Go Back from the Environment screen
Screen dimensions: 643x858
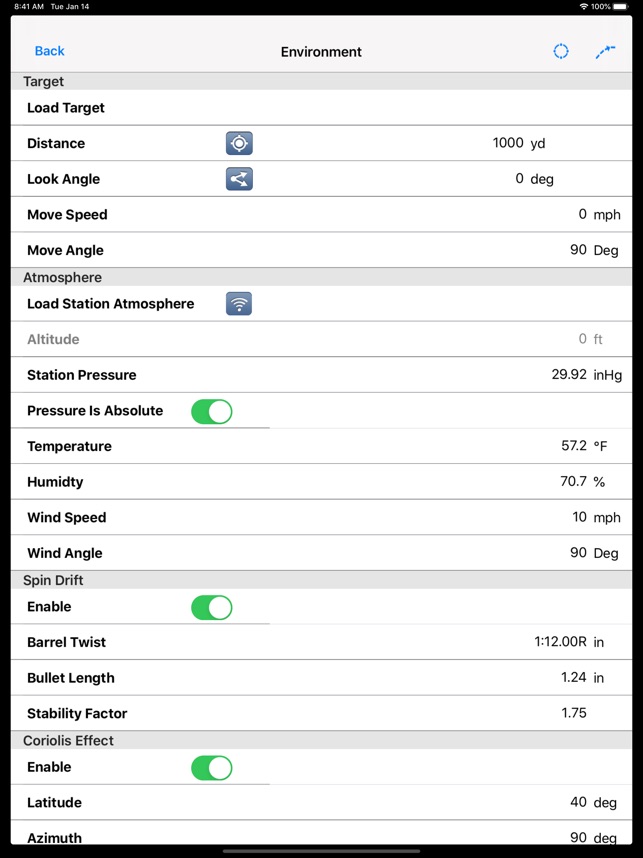pyautogui.click(x=49, y=51)
